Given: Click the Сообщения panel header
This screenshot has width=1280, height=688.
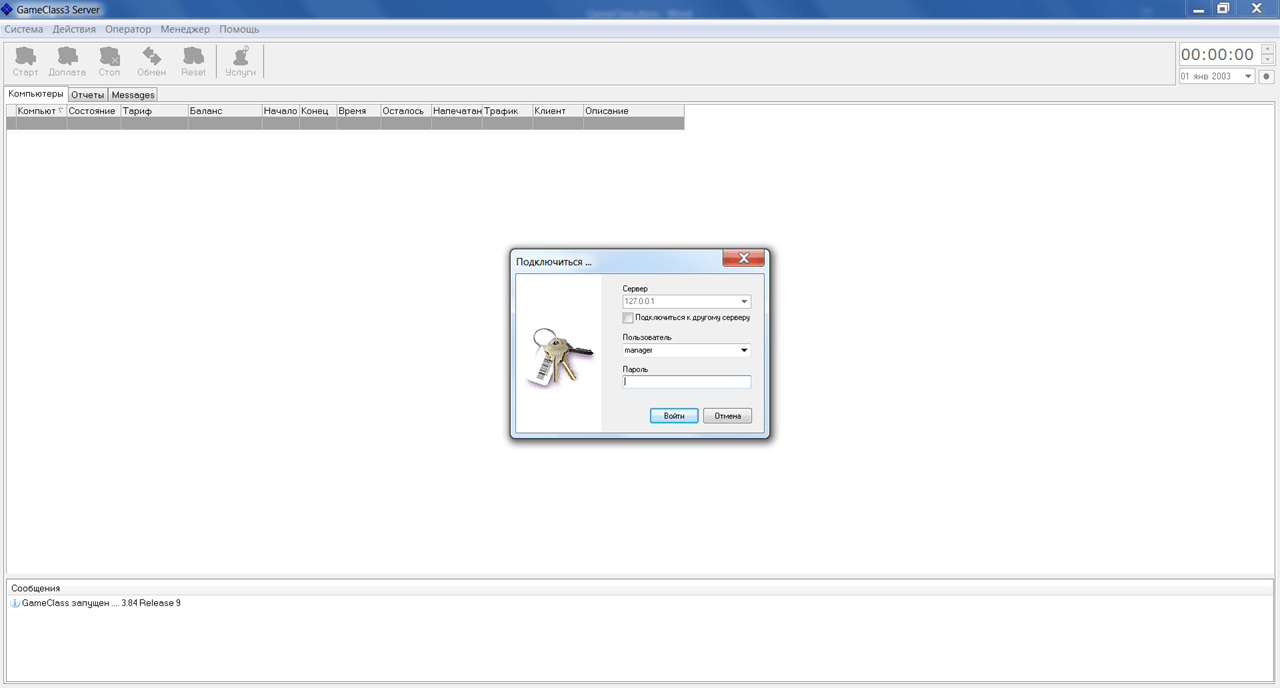Looking at the screenshot, I should (640, 588).
